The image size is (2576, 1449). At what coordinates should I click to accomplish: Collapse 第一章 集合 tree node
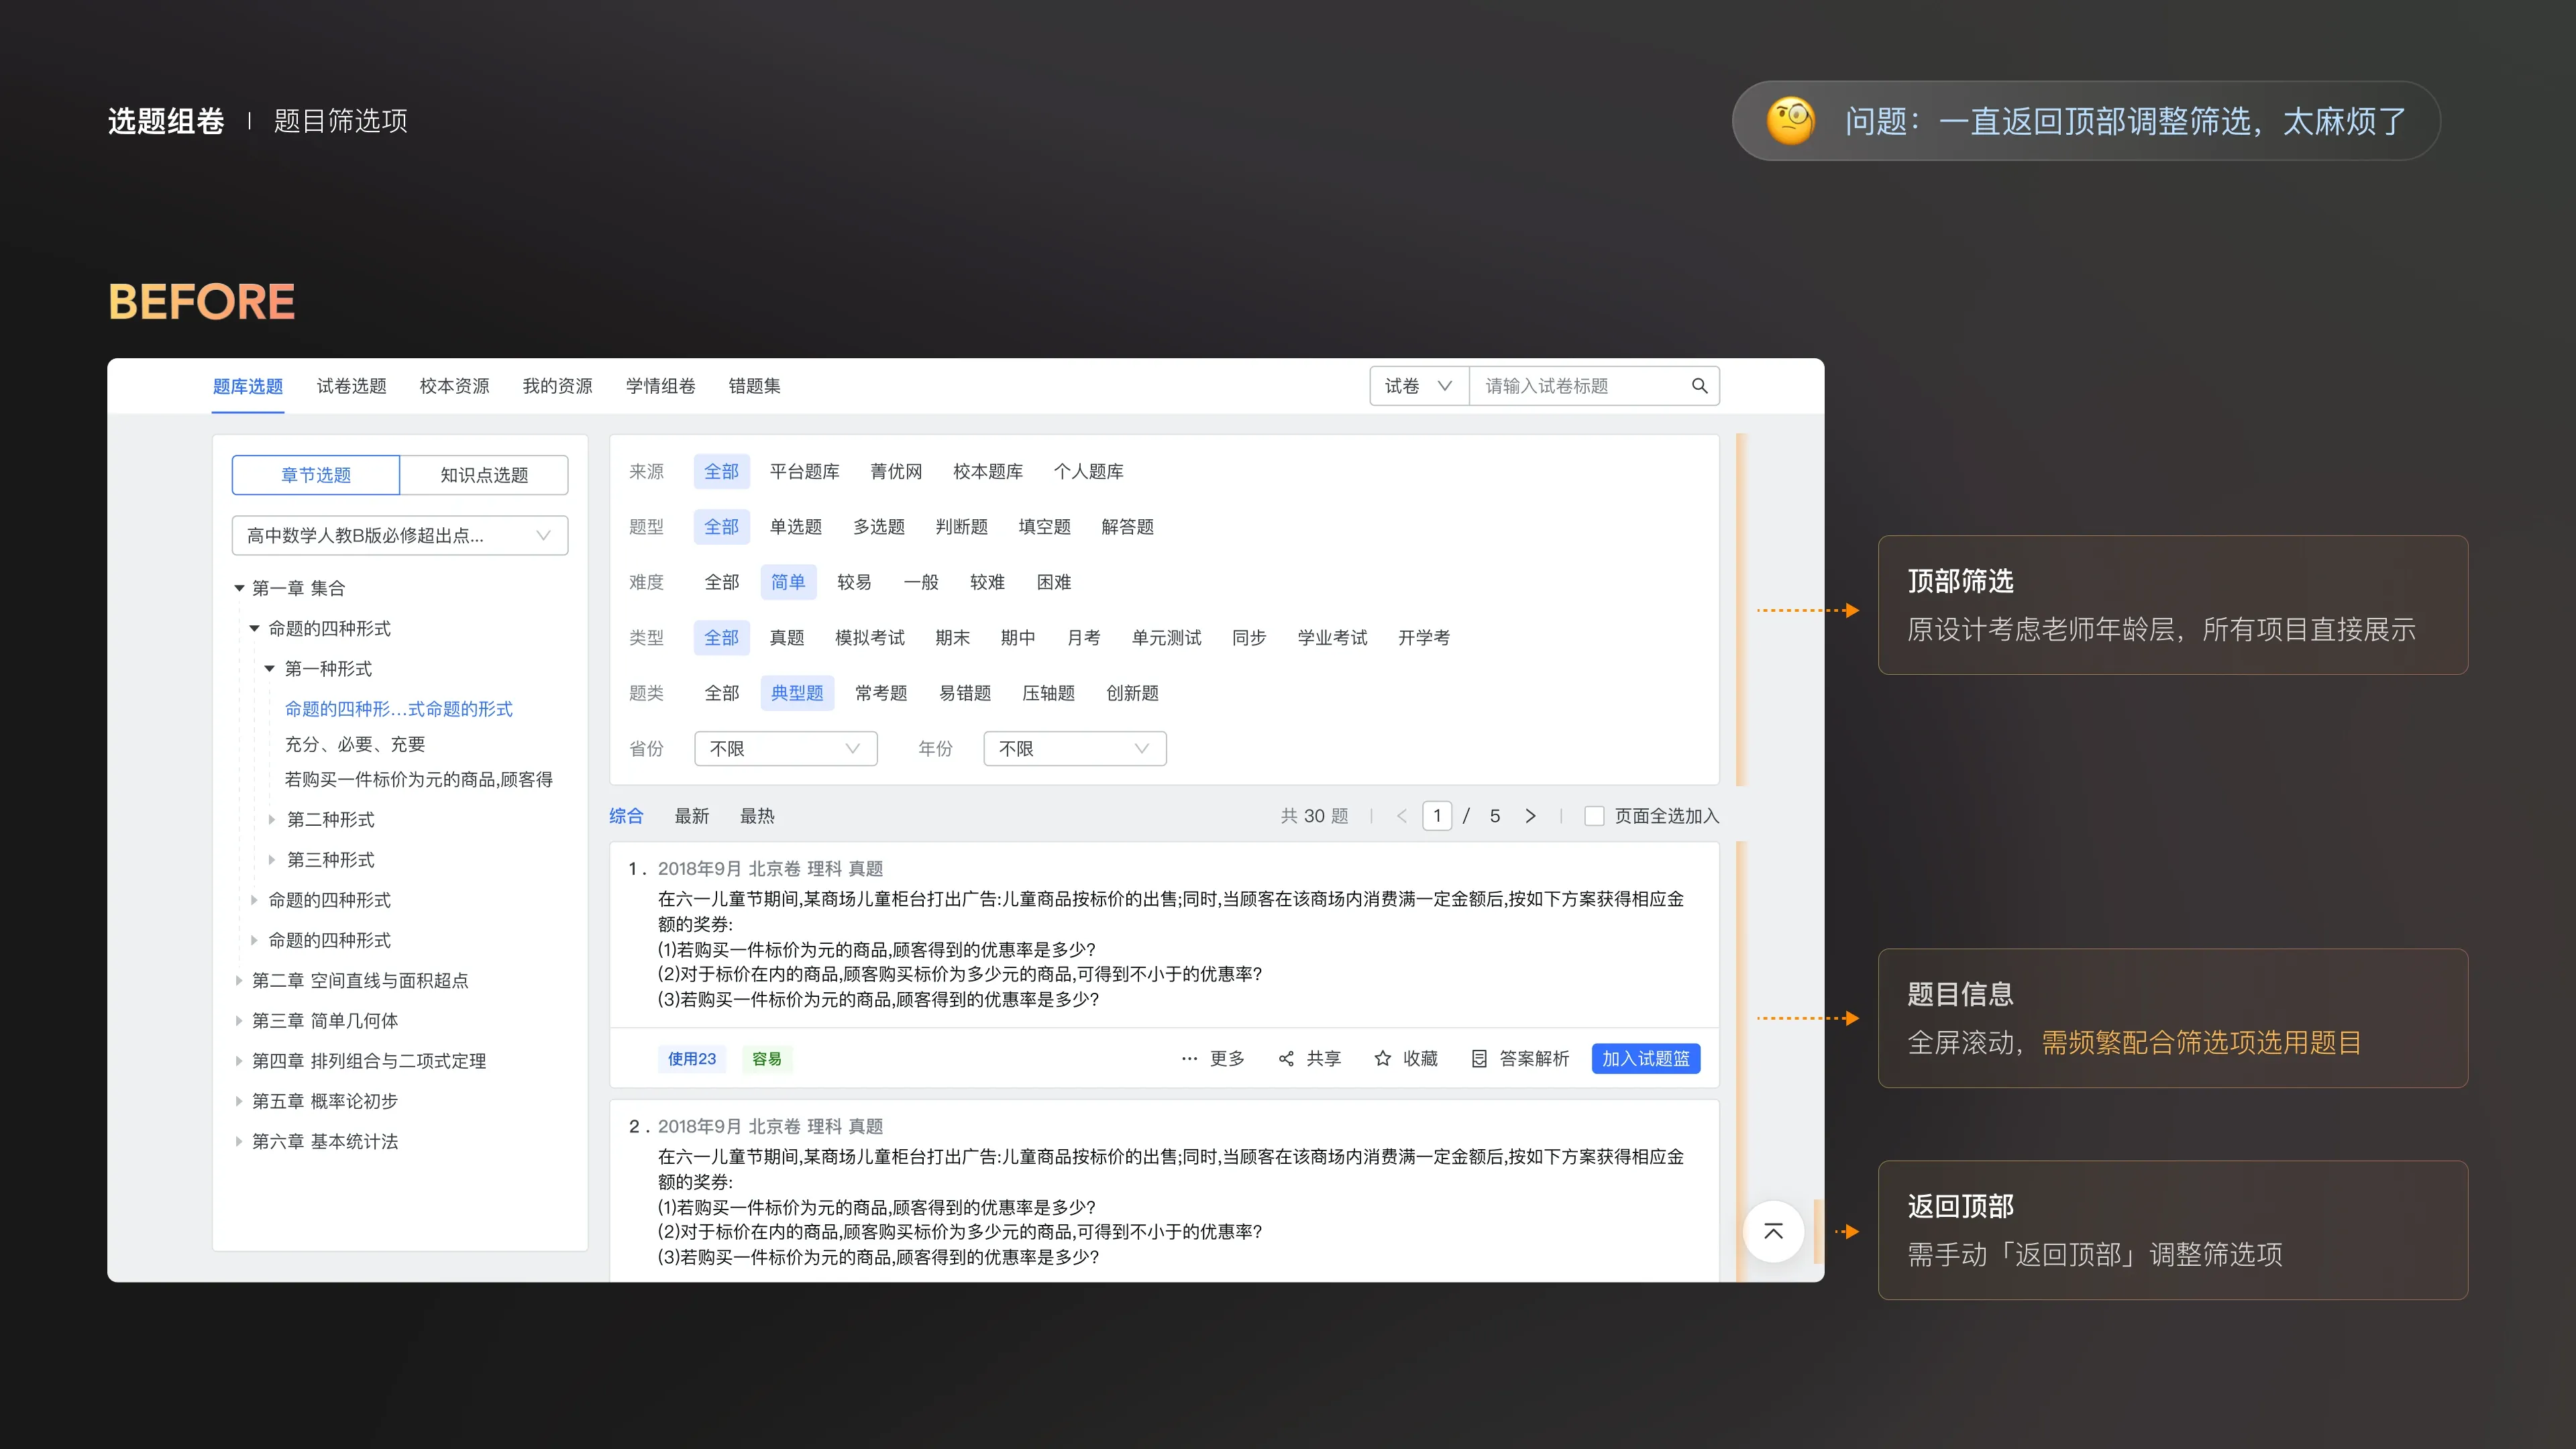(239, 588)
